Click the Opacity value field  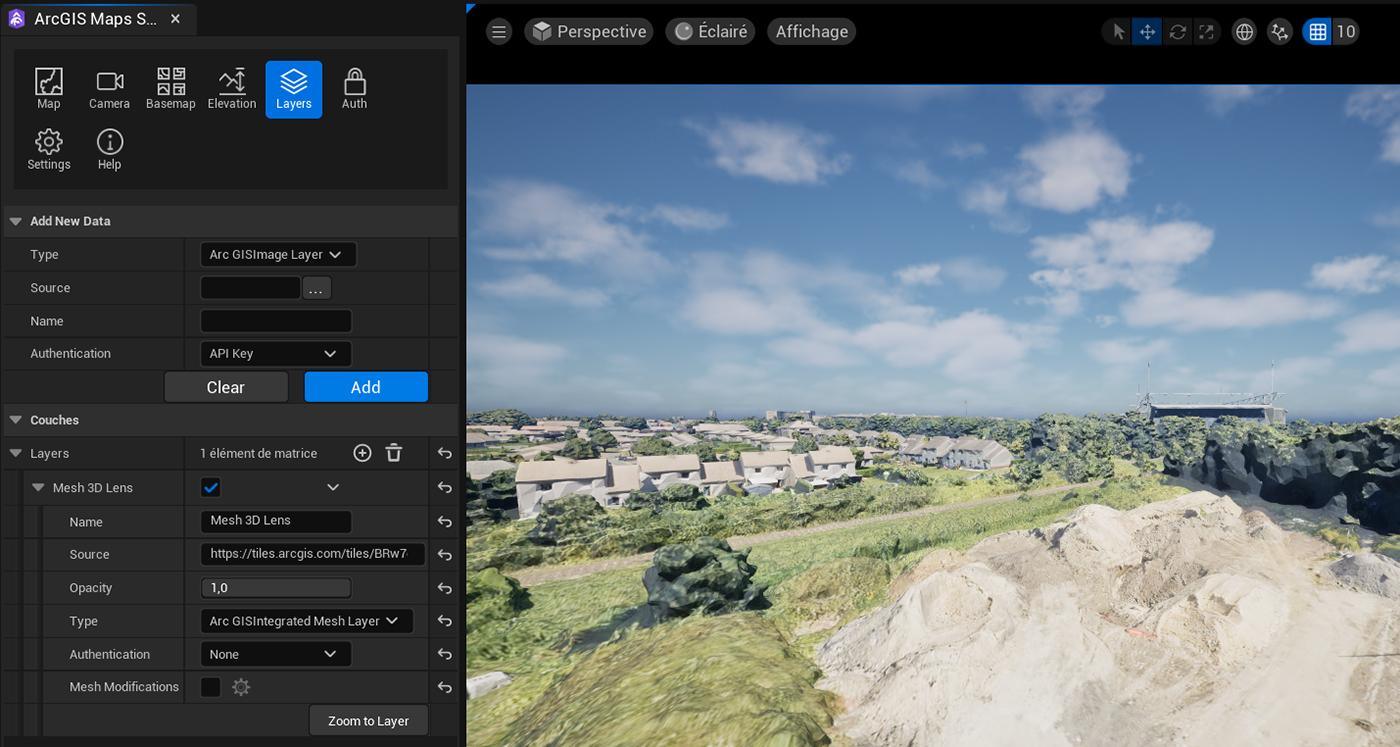tap(276, 588)
